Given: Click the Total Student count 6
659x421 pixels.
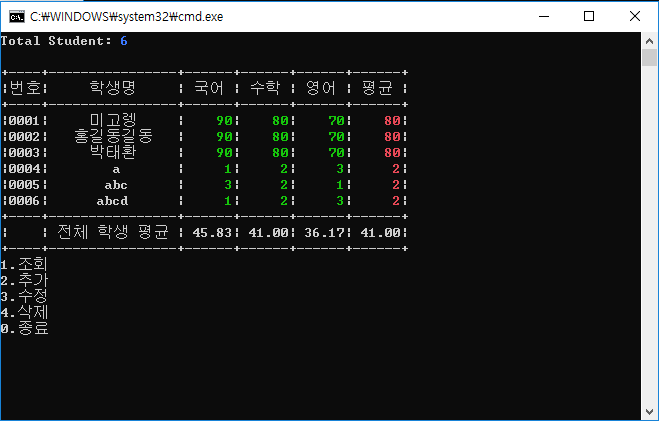Looking at the screenshot, I should pyautogui.click(x=124, y=41).
